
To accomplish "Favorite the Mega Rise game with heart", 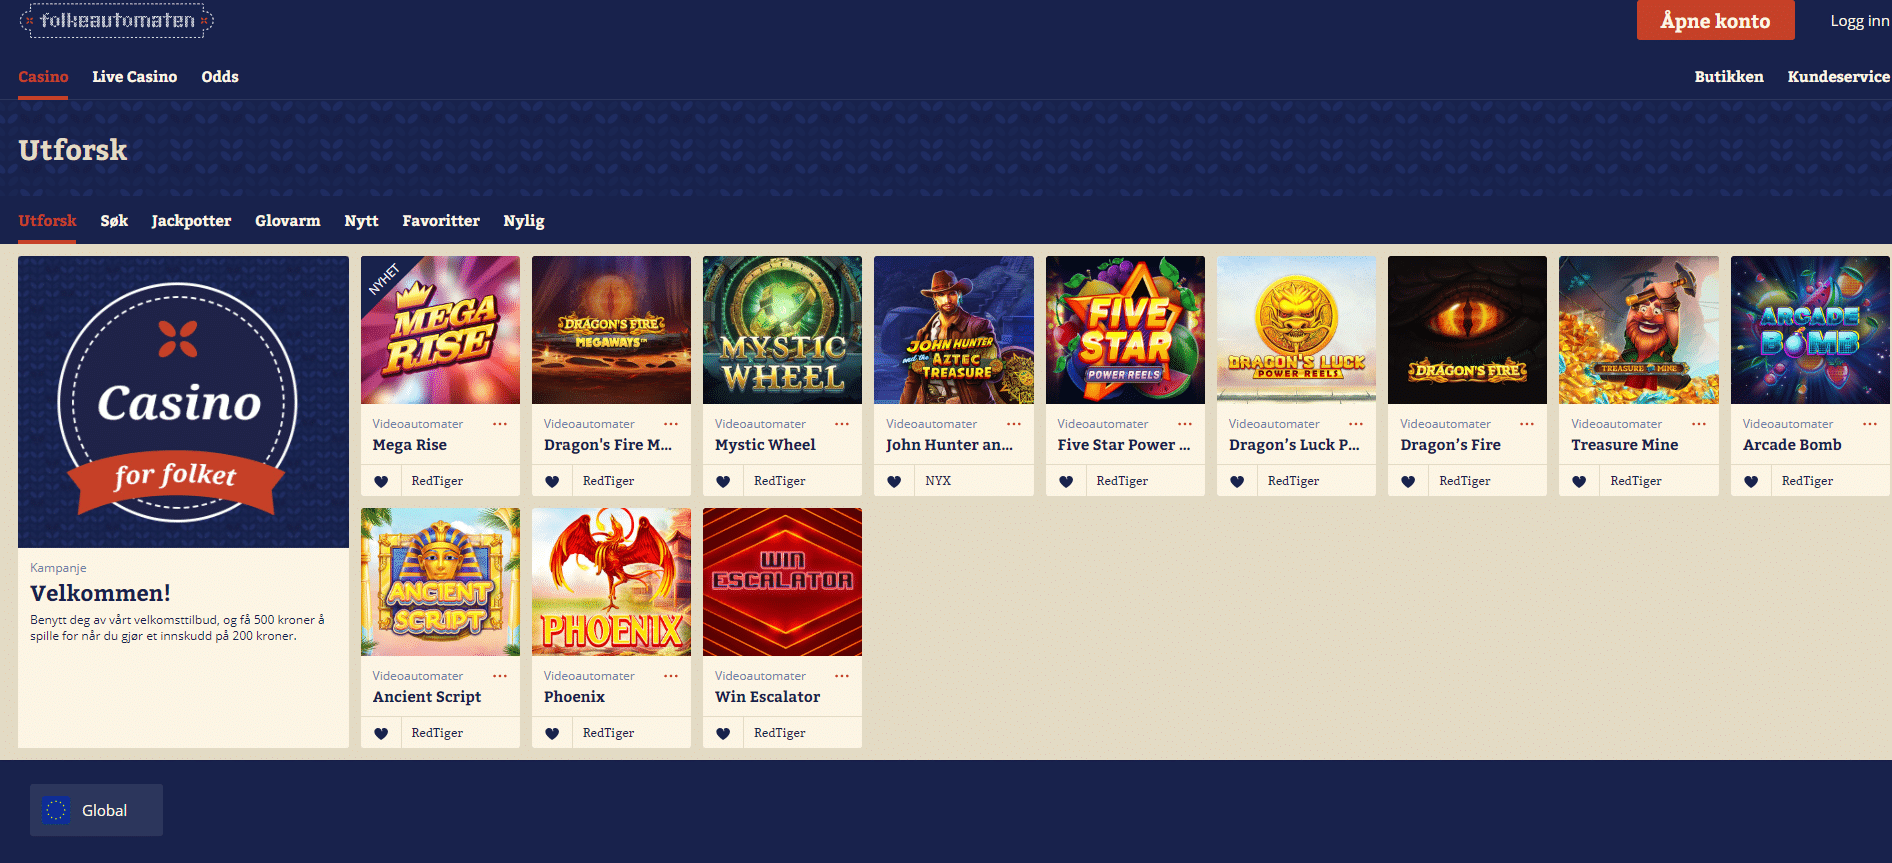I will tap(381, 481).
